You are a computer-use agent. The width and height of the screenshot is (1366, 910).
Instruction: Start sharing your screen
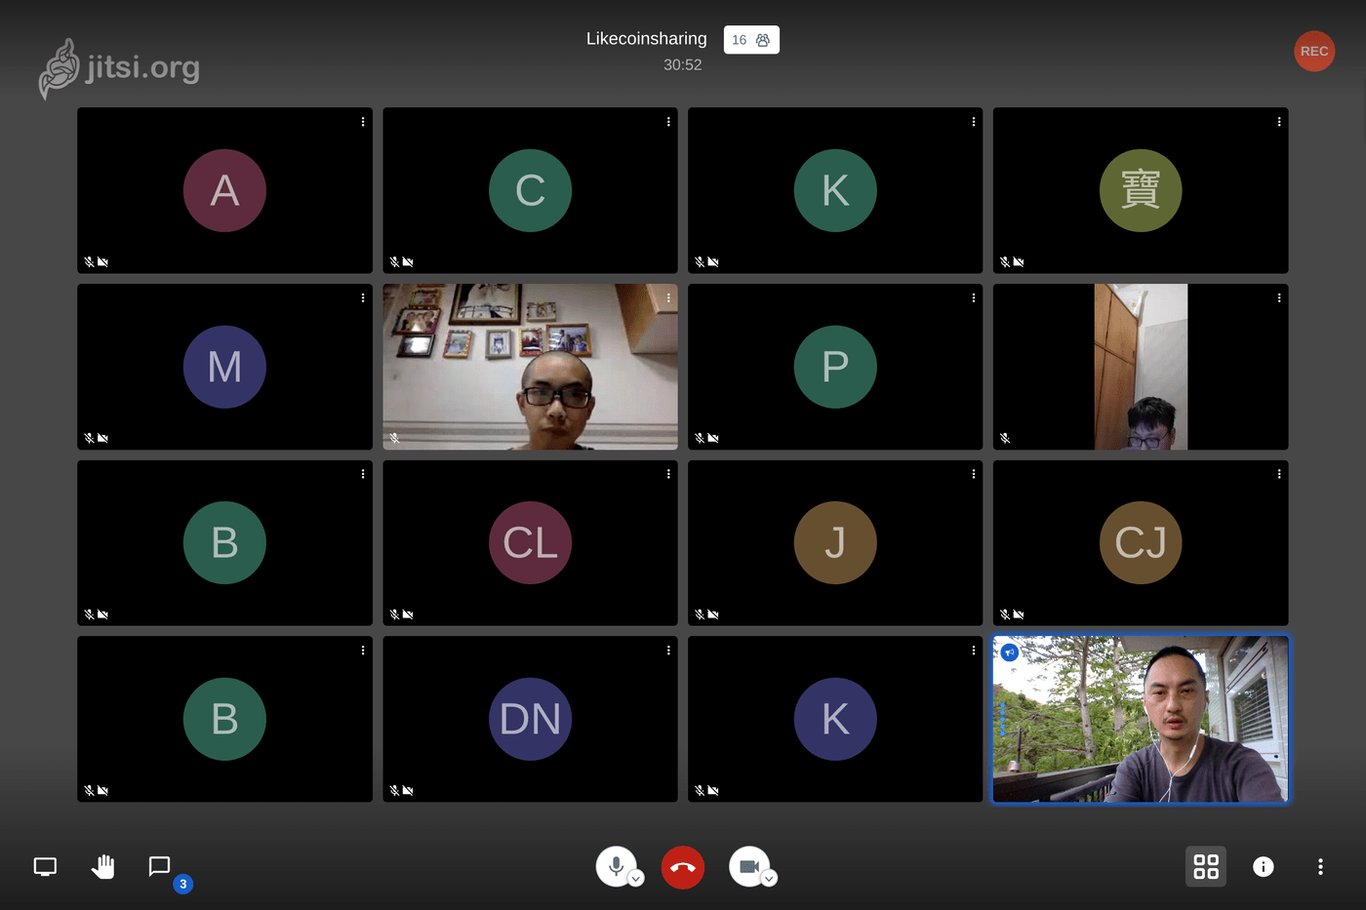(x=45, y=867)
